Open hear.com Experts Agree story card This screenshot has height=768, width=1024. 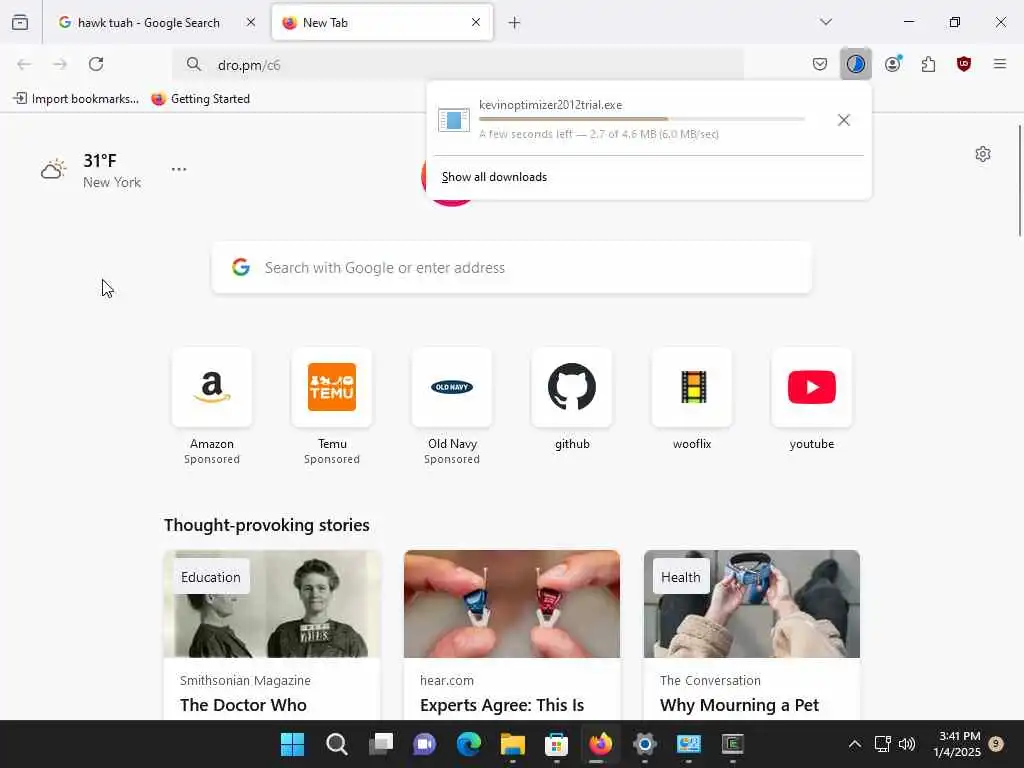click(x=512, y=635)
